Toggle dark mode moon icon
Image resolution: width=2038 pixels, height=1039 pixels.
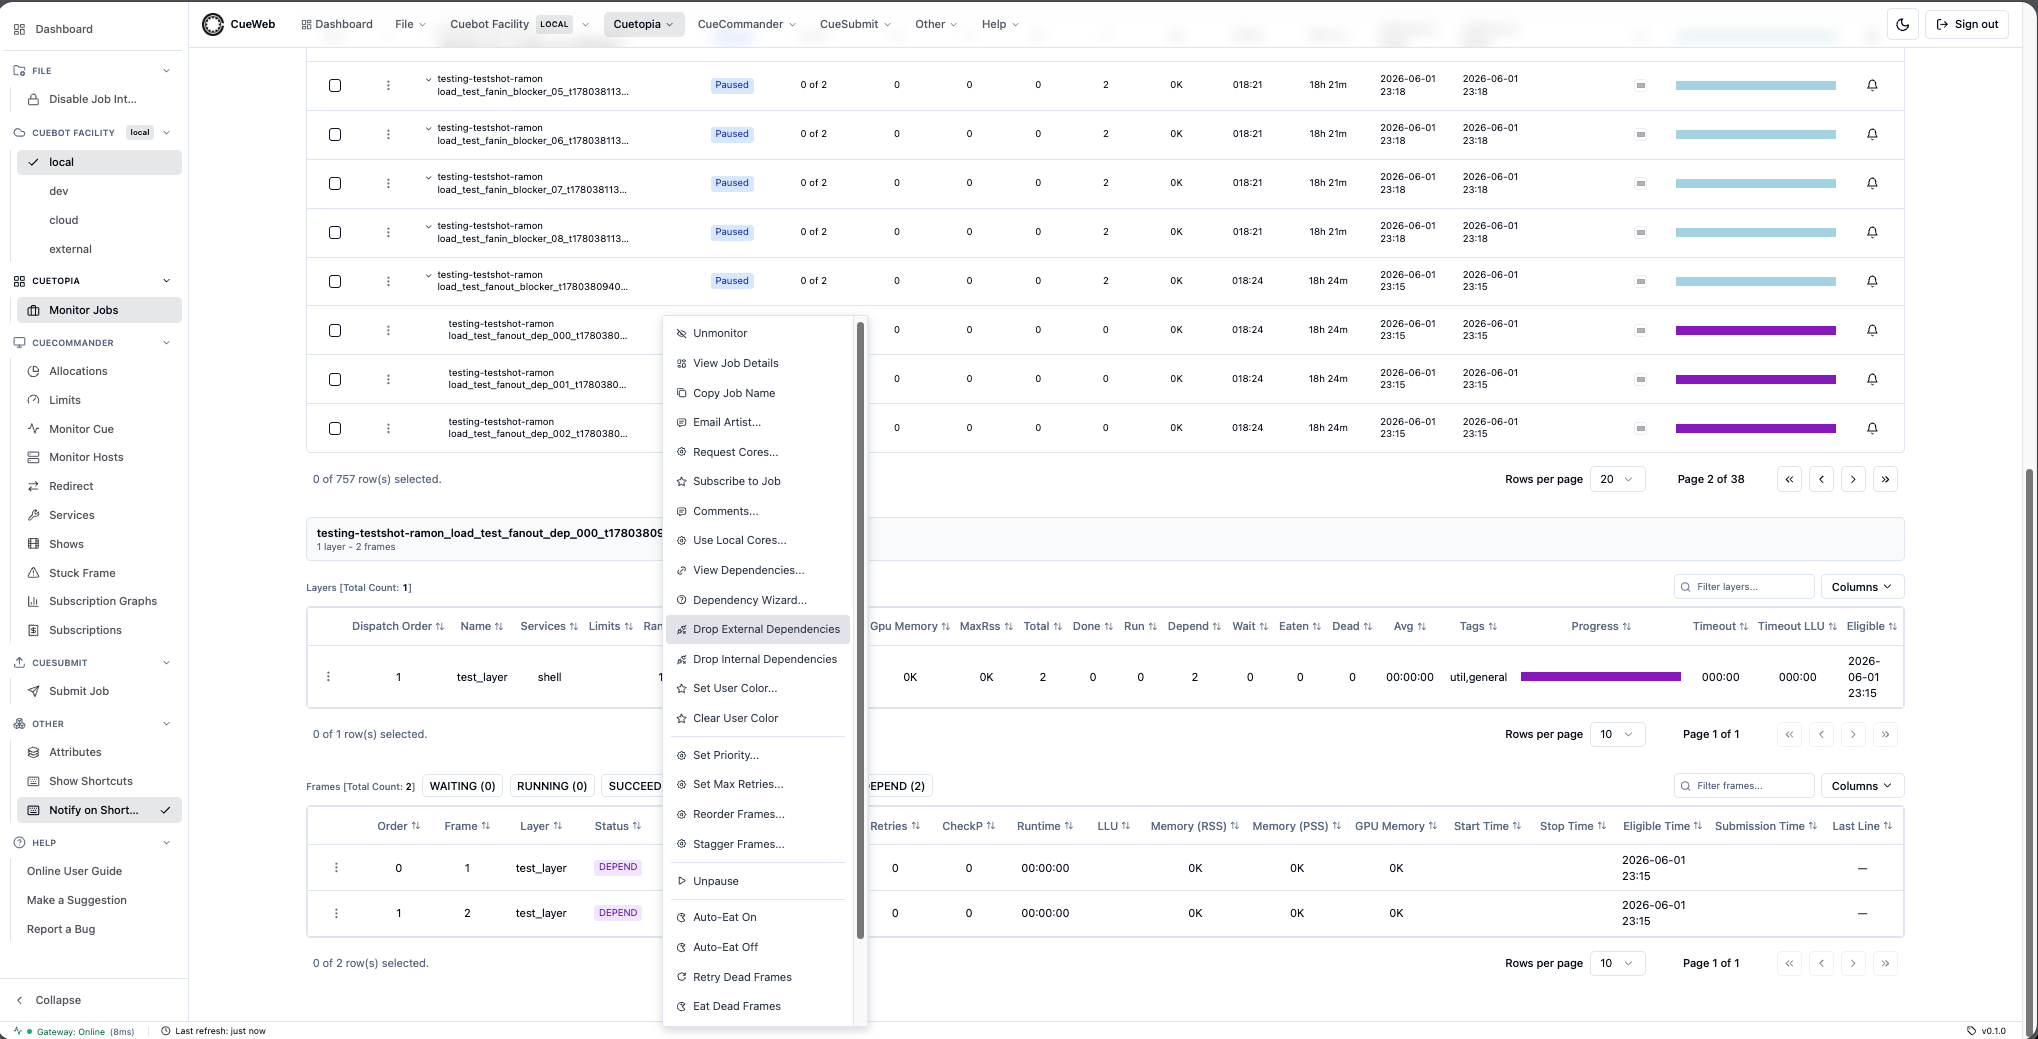point(1902,24)
